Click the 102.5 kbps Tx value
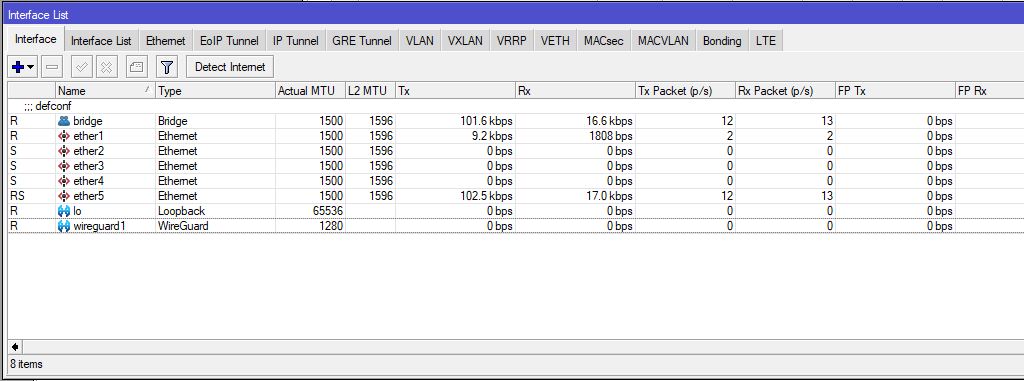The image size is (1024, 381). click(x=486, y=196)
